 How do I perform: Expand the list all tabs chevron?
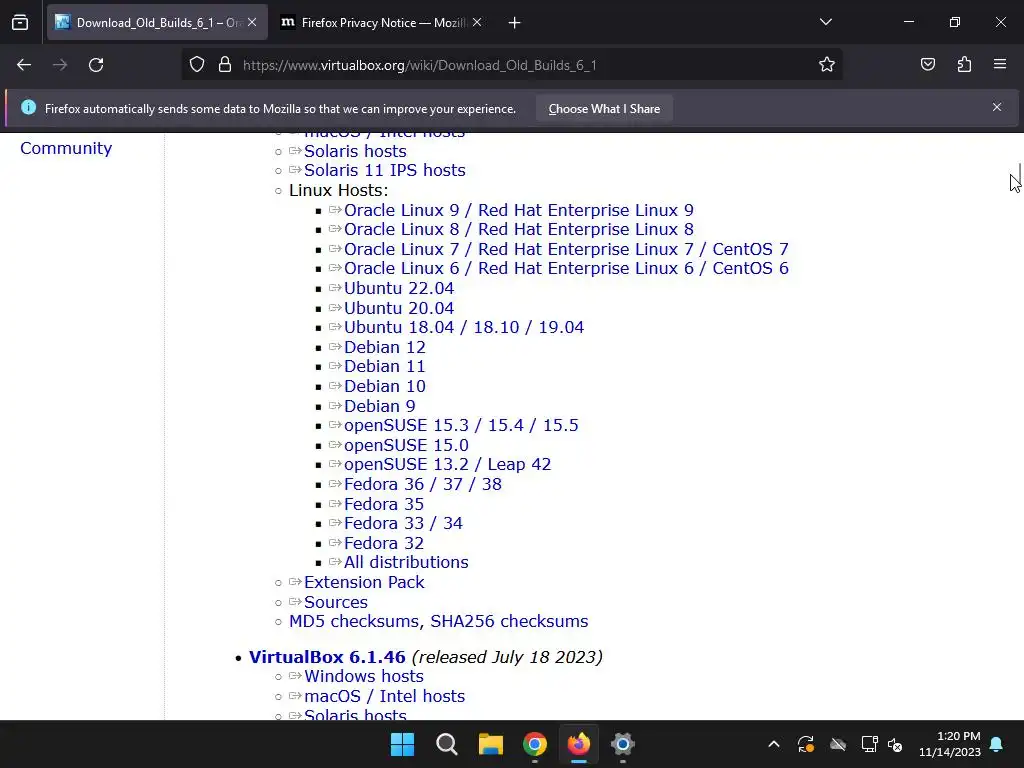[825, 22]
